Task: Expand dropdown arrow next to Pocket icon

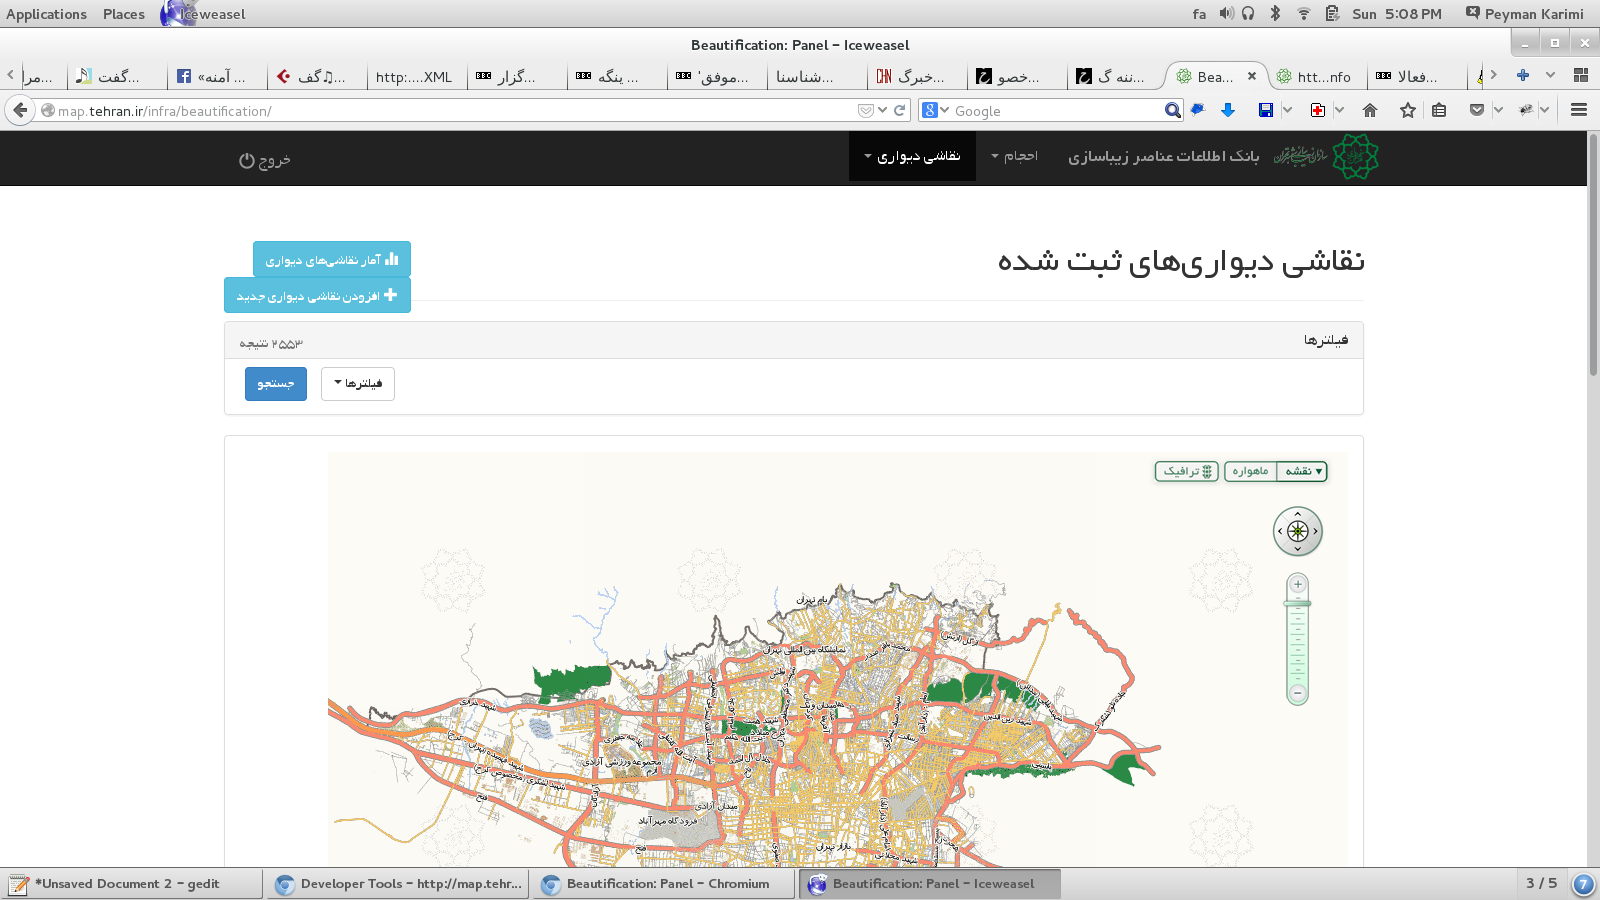Action: click(x=1498, y=110)
